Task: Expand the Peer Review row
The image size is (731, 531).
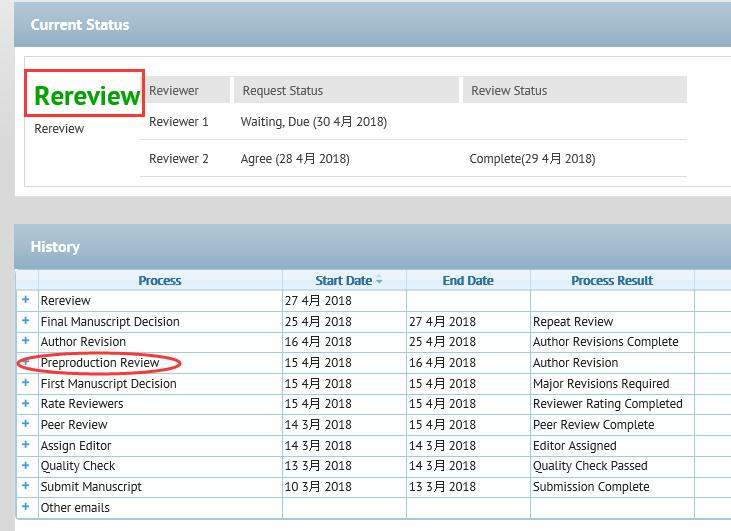Action: [26, 425]
